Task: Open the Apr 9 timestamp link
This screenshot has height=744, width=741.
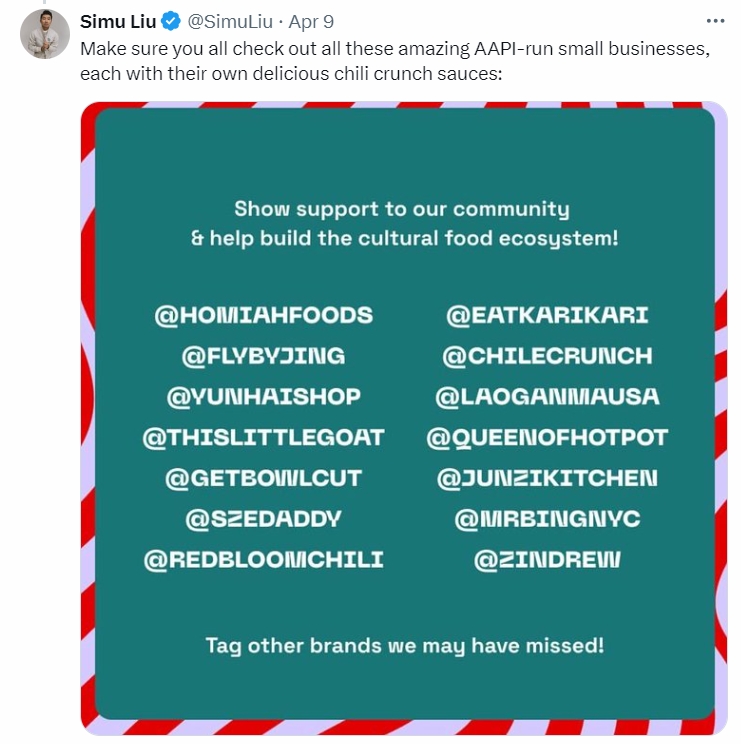Action: [313, 22]
